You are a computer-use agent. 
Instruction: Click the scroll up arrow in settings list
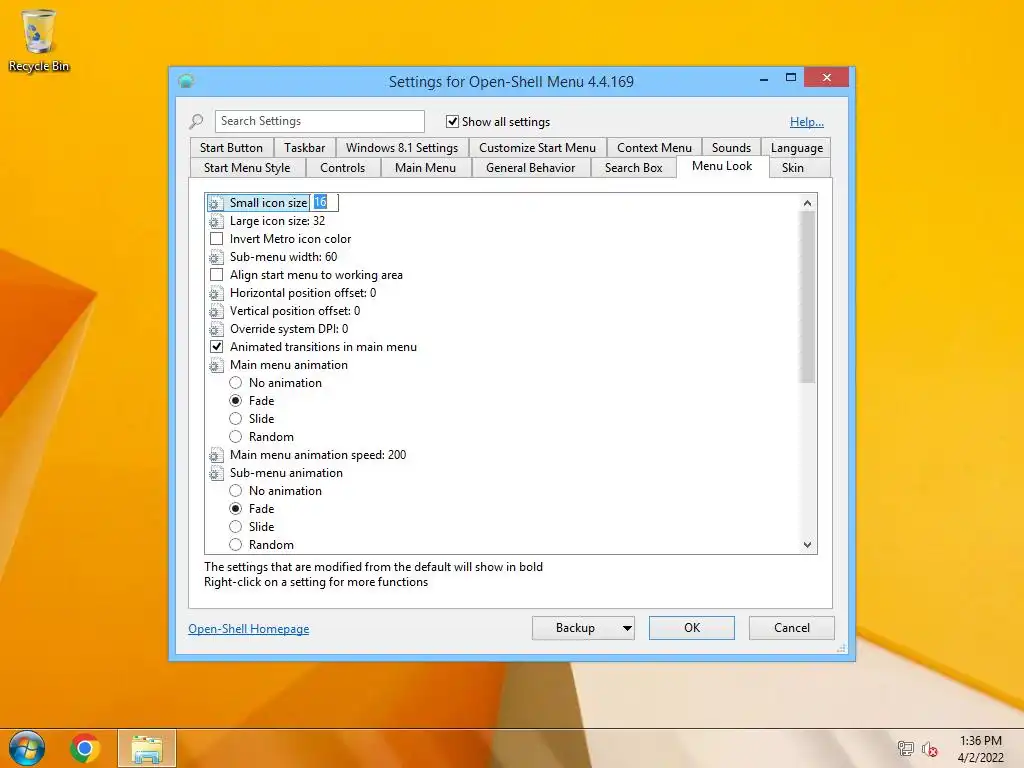click(807, 203)
